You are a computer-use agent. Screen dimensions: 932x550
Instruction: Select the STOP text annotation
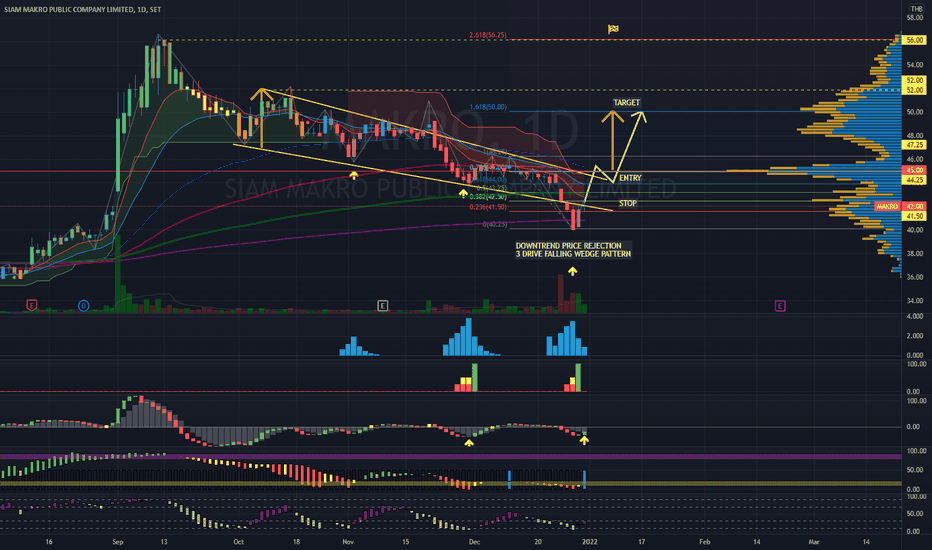click(x=628, y=203)
